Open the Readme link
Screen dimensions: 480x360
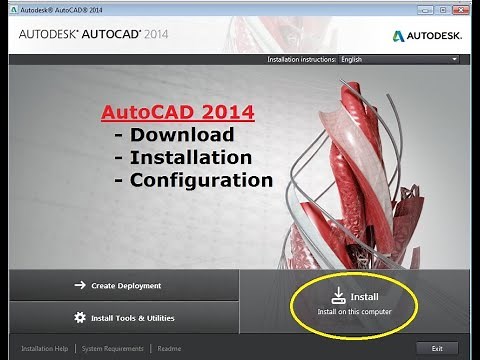[x=169, y=349]
